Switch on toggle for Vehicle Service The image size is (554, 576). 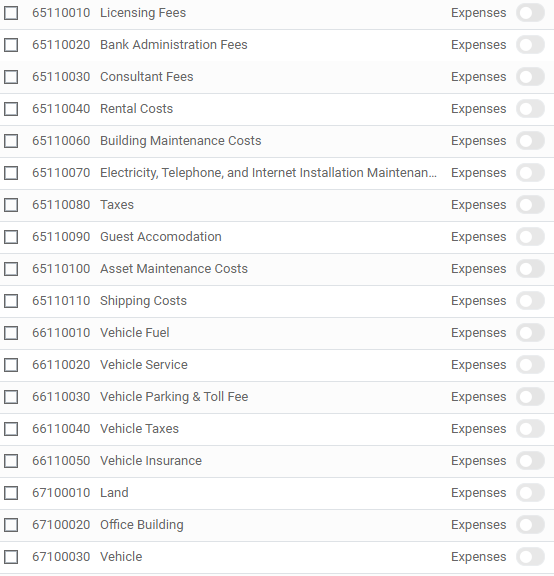click(530, 365)
